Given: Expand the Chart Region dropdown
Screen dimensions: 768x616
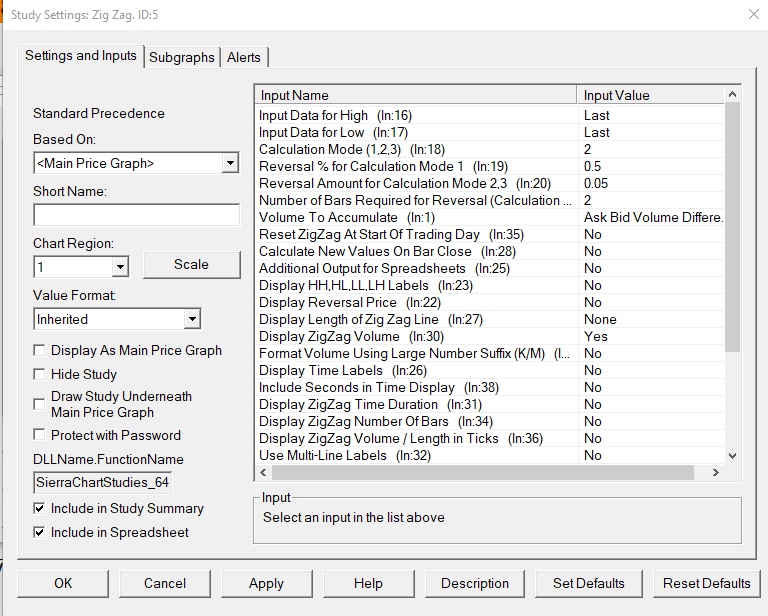Looking at the screenshot, I should click(120, 267).
